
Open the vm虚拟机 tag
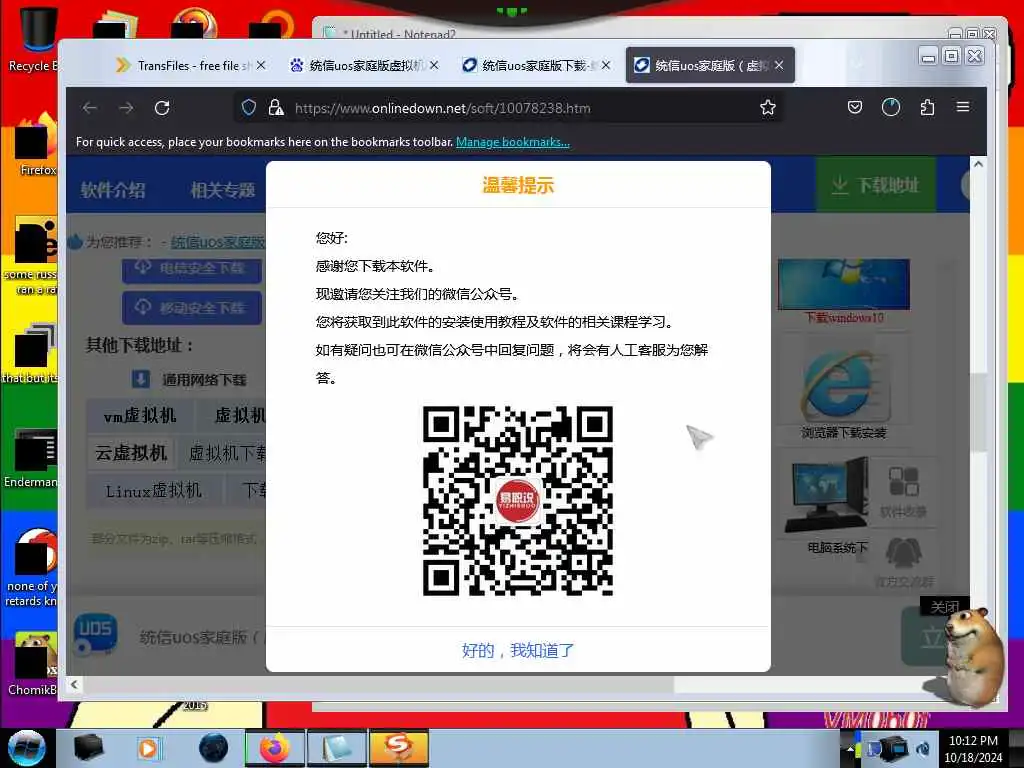pyautogui.click(x=140, y=415)
